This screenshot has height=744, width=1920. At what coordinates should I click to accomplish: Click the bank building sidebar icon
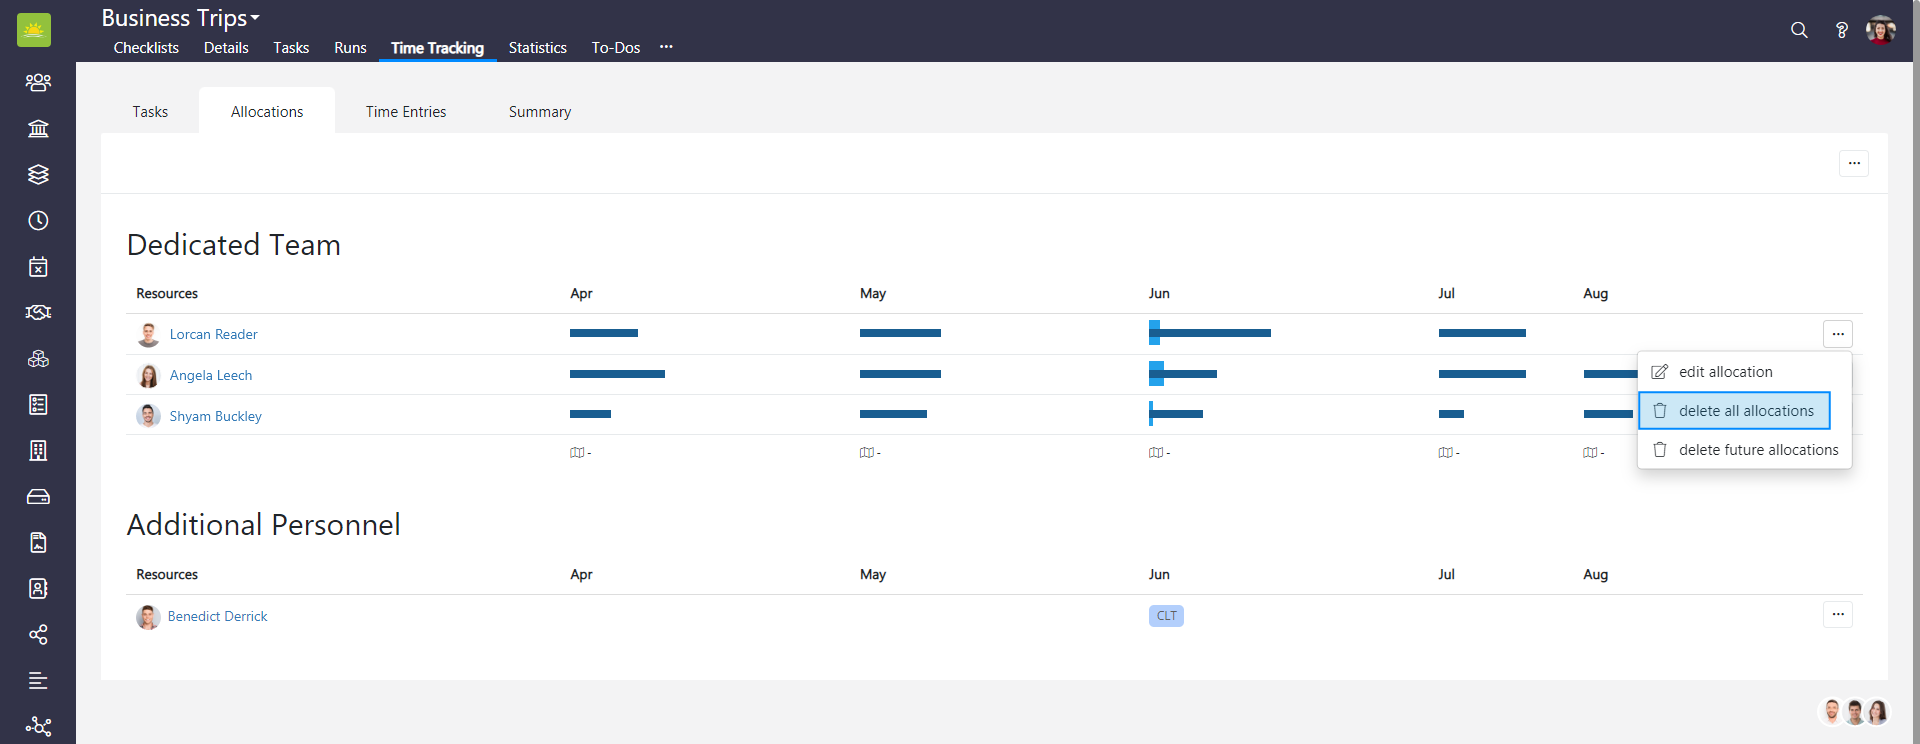tap(38, 129)
